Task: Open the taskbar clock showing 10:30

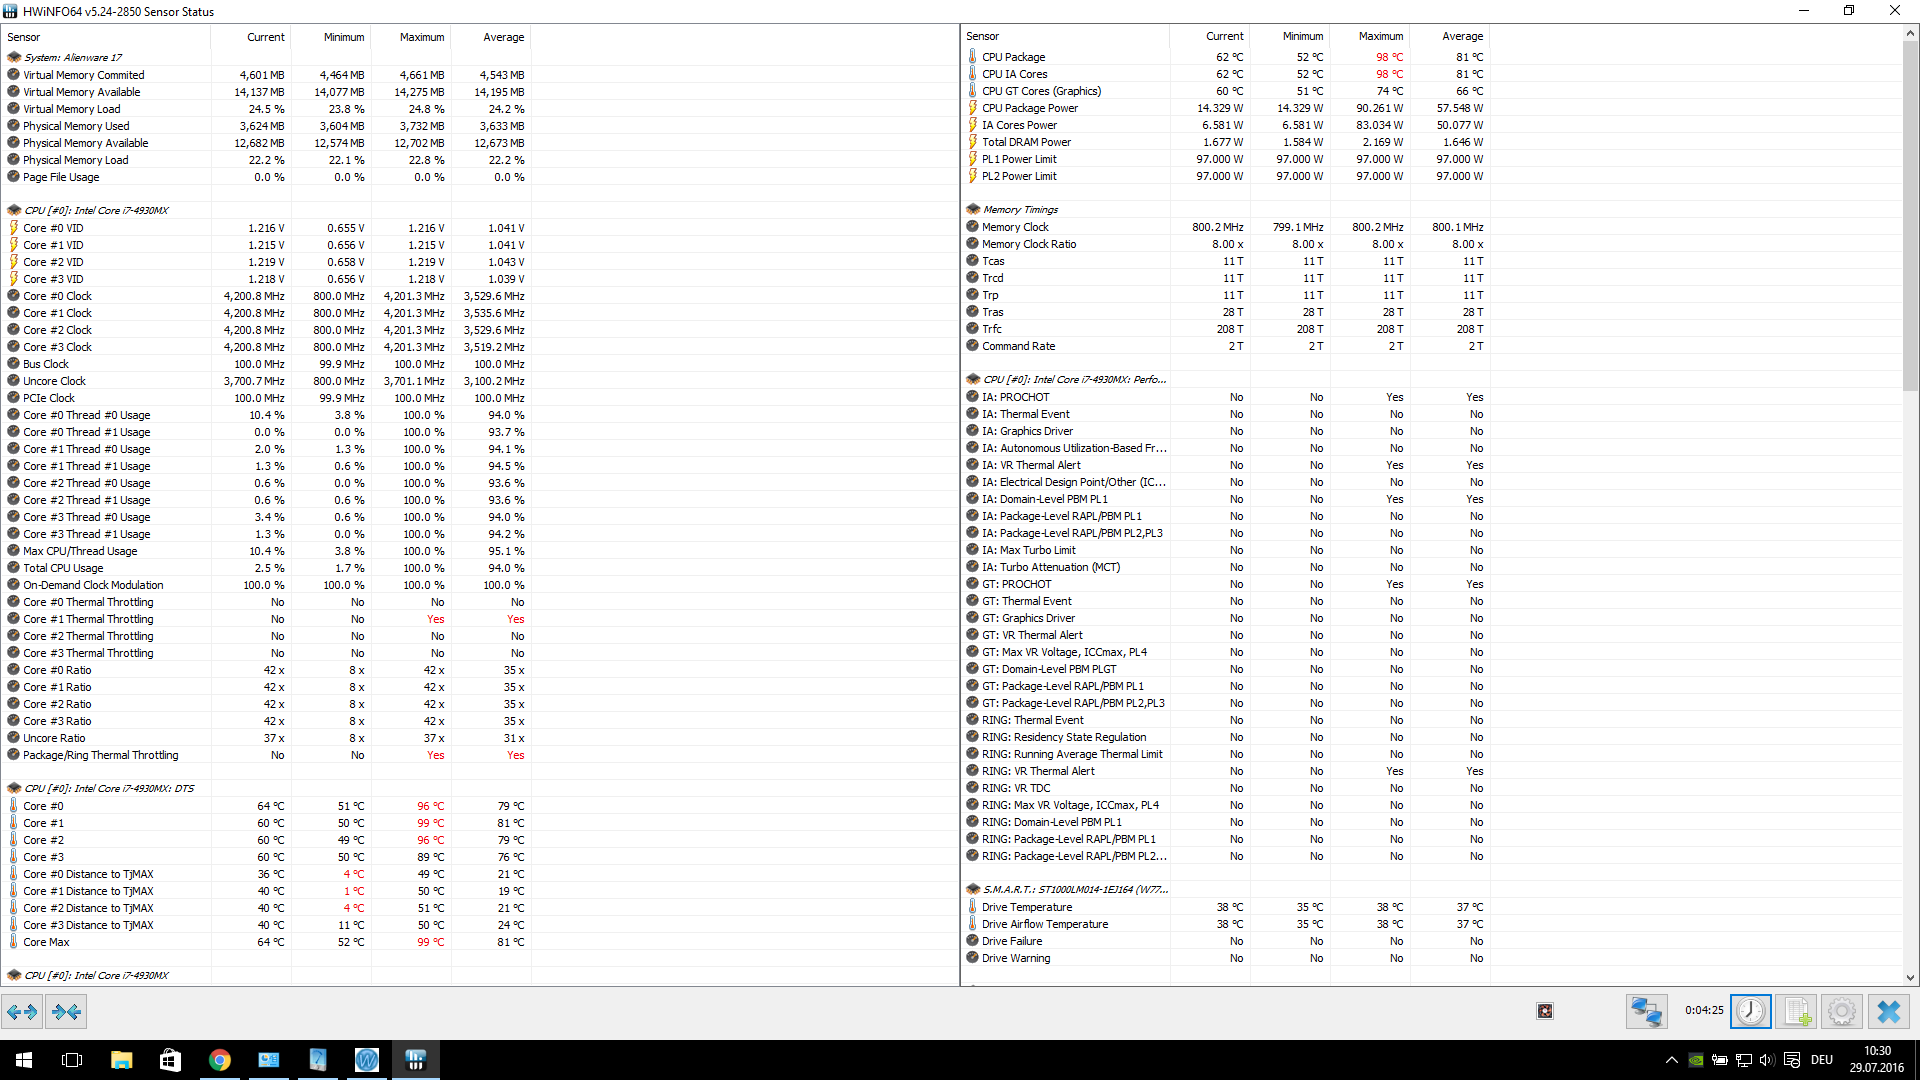Action: (1877, 1060)
